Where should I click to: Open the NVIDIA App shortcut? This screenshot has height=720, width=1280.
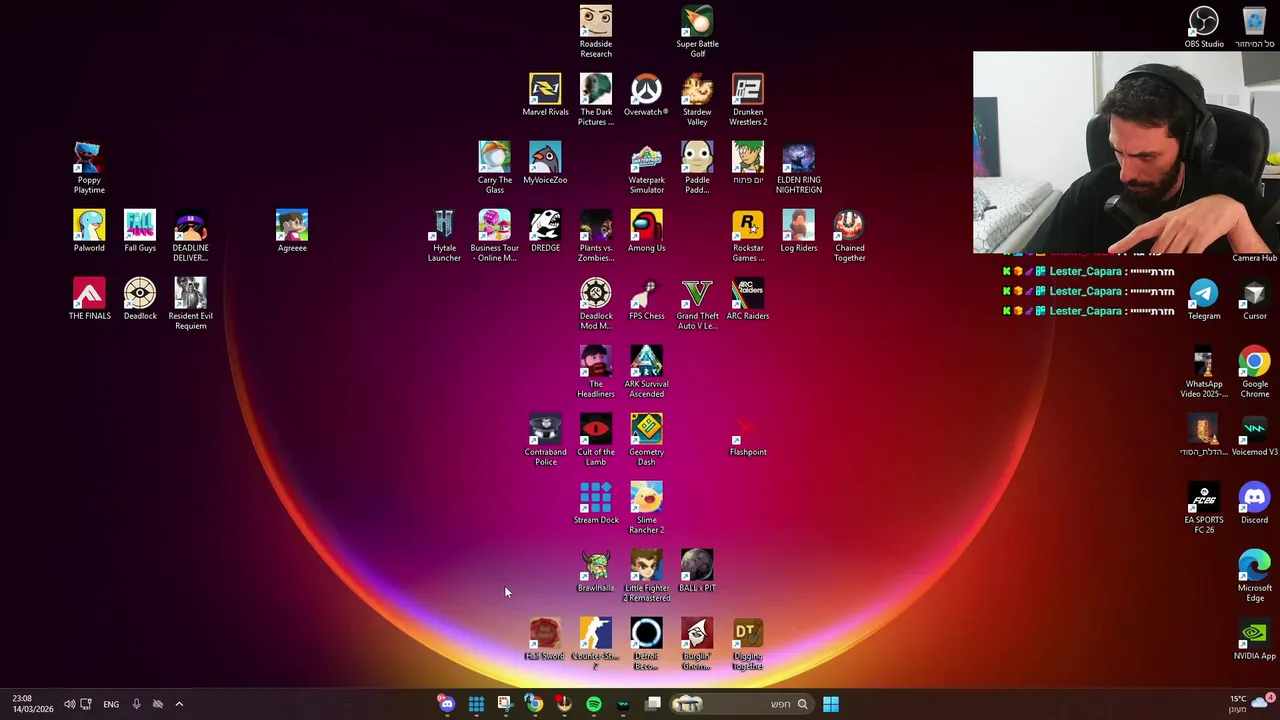point(1254,639)
